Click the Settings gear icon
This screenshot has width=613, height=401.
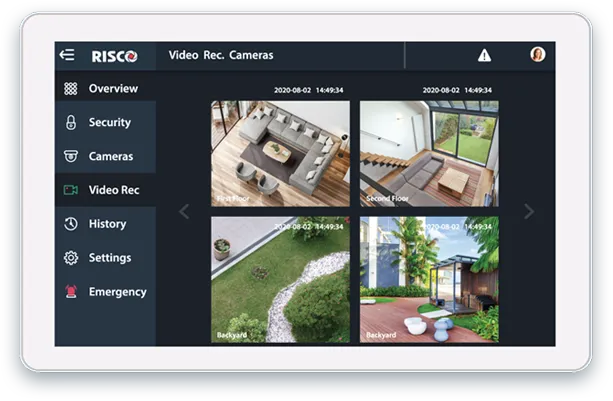pos(71,258)
